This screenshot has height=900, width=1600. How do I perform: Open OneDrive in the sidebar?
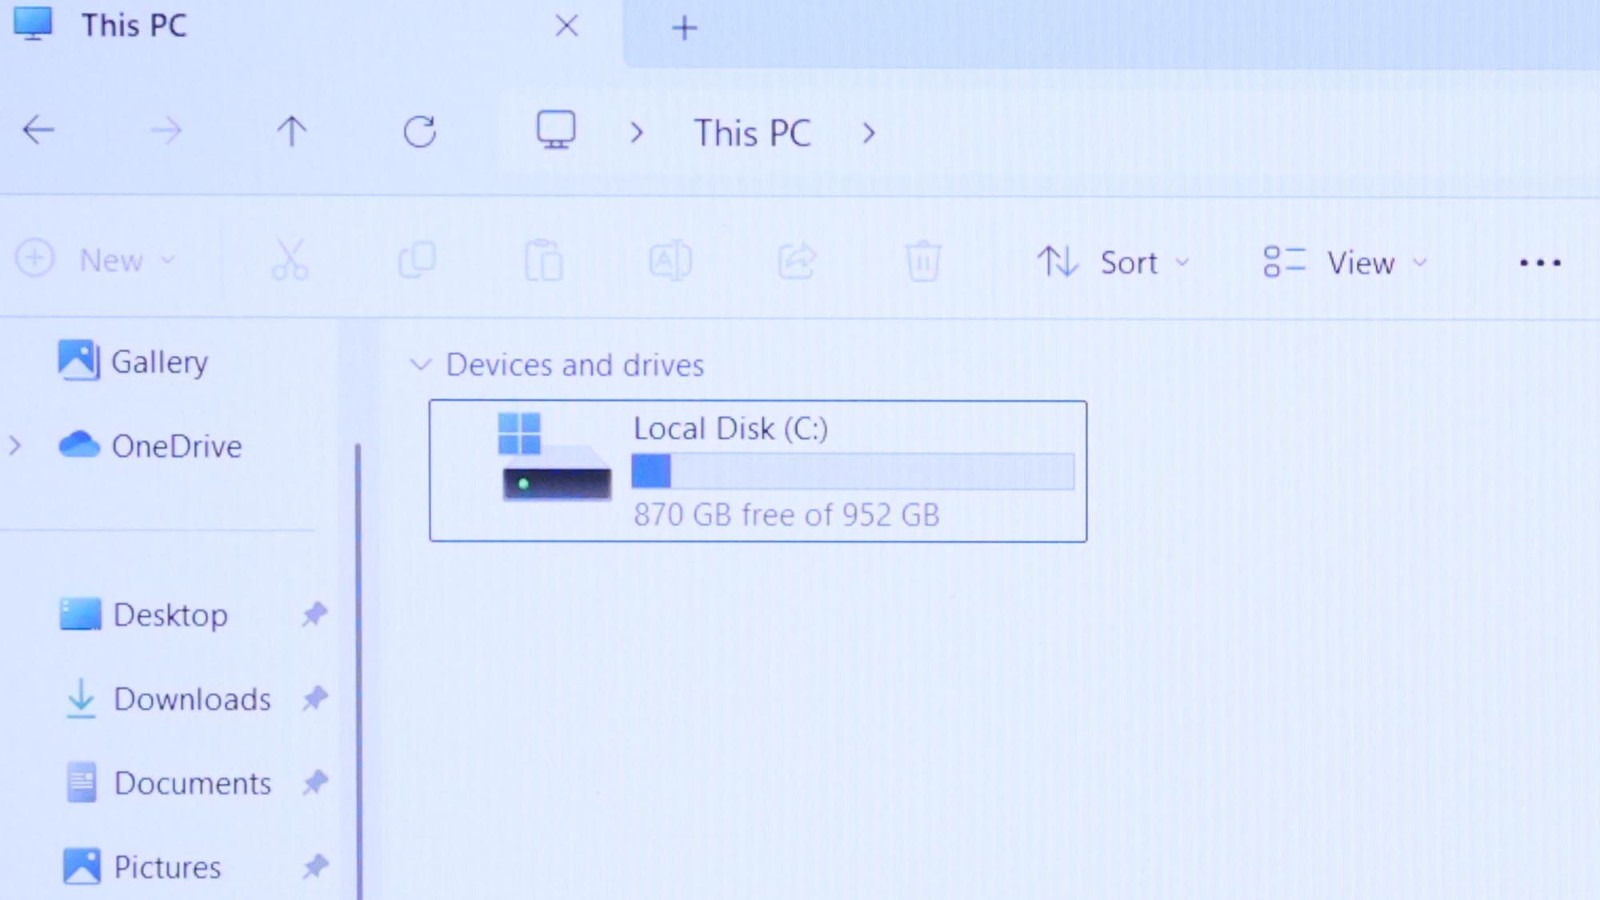(150, 446)
